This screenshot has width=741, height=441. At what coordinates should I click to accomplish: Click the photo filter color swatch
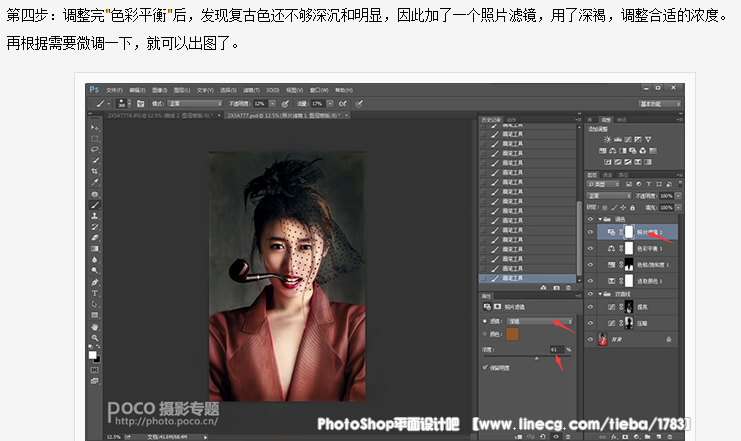pyautogui.click(x=512, y=334)
